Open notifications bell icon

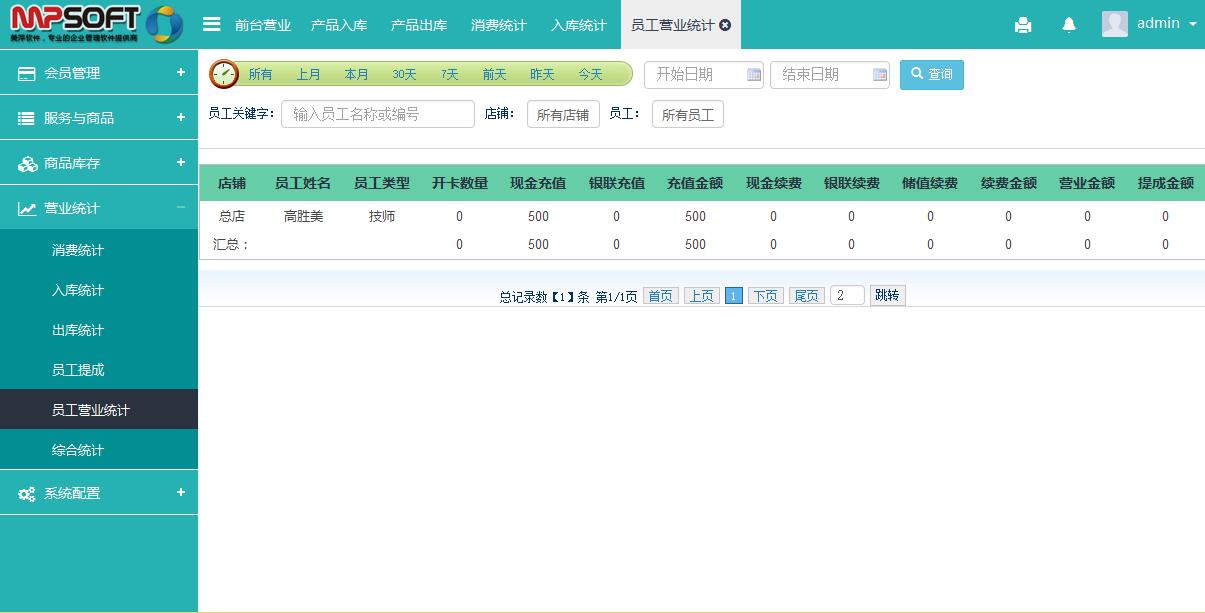[1069, 25]
